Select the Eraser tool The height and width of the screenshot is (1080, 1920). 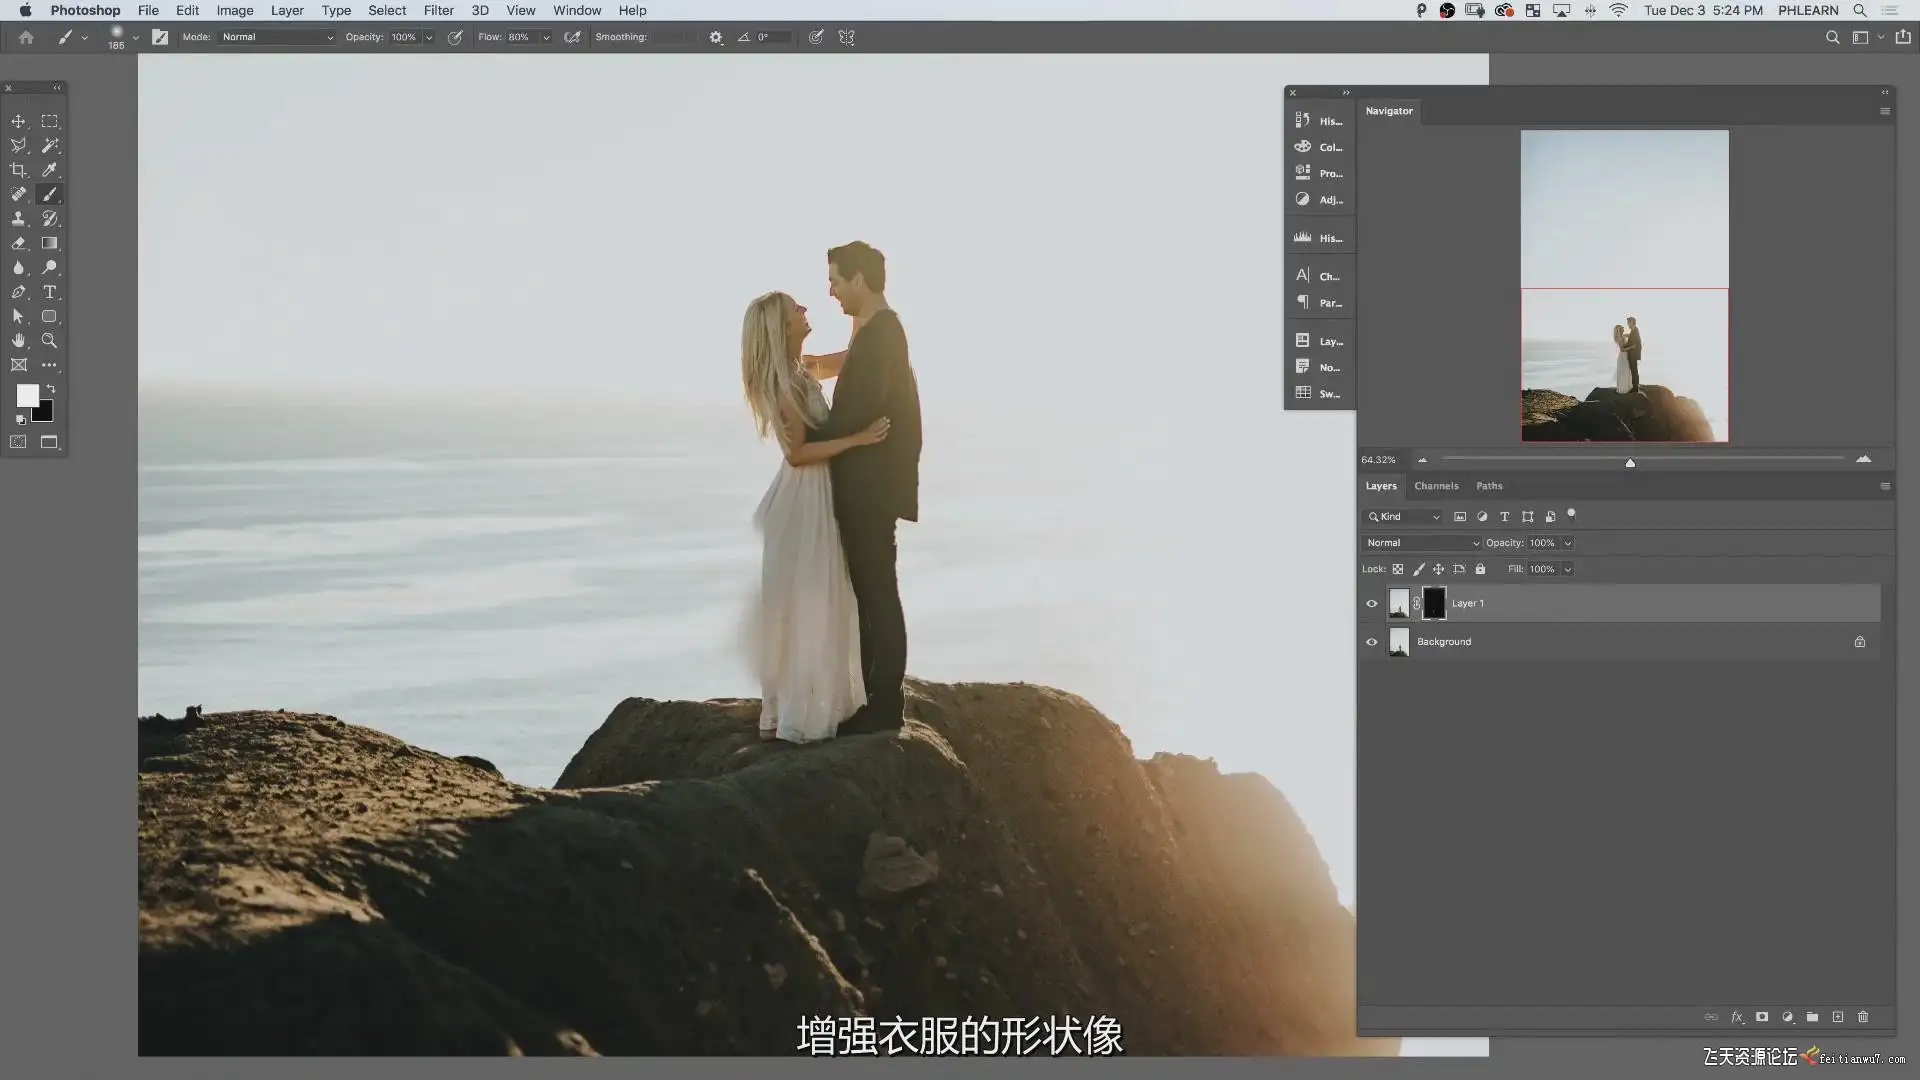(x=18, y=243)
